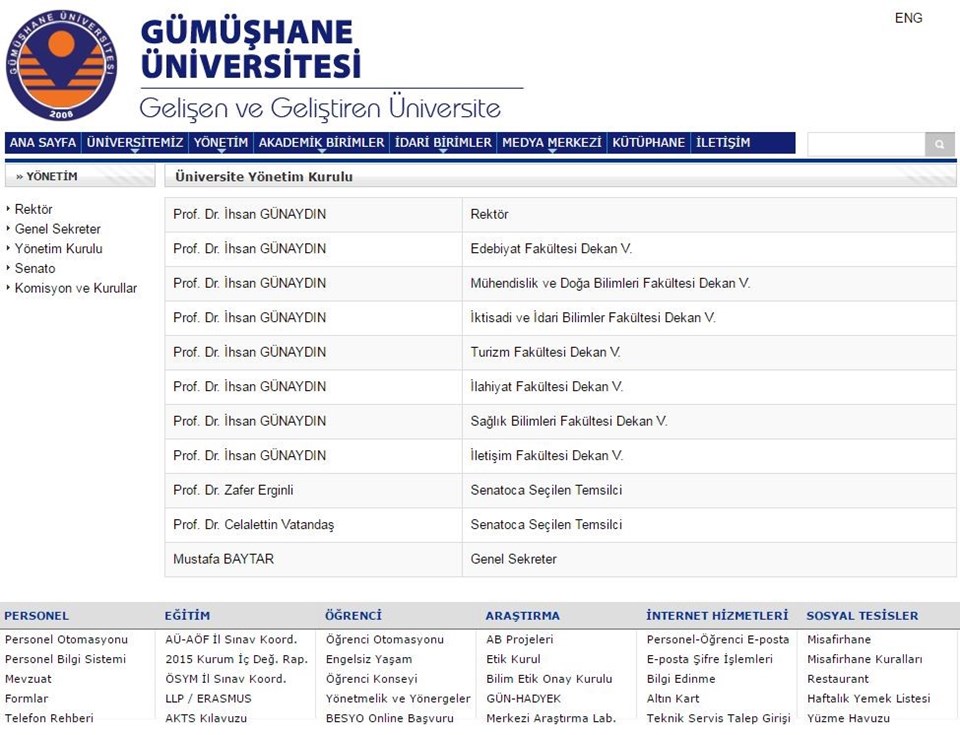
Task: Open Misafirhane footer link
Action: coord(839,639)
